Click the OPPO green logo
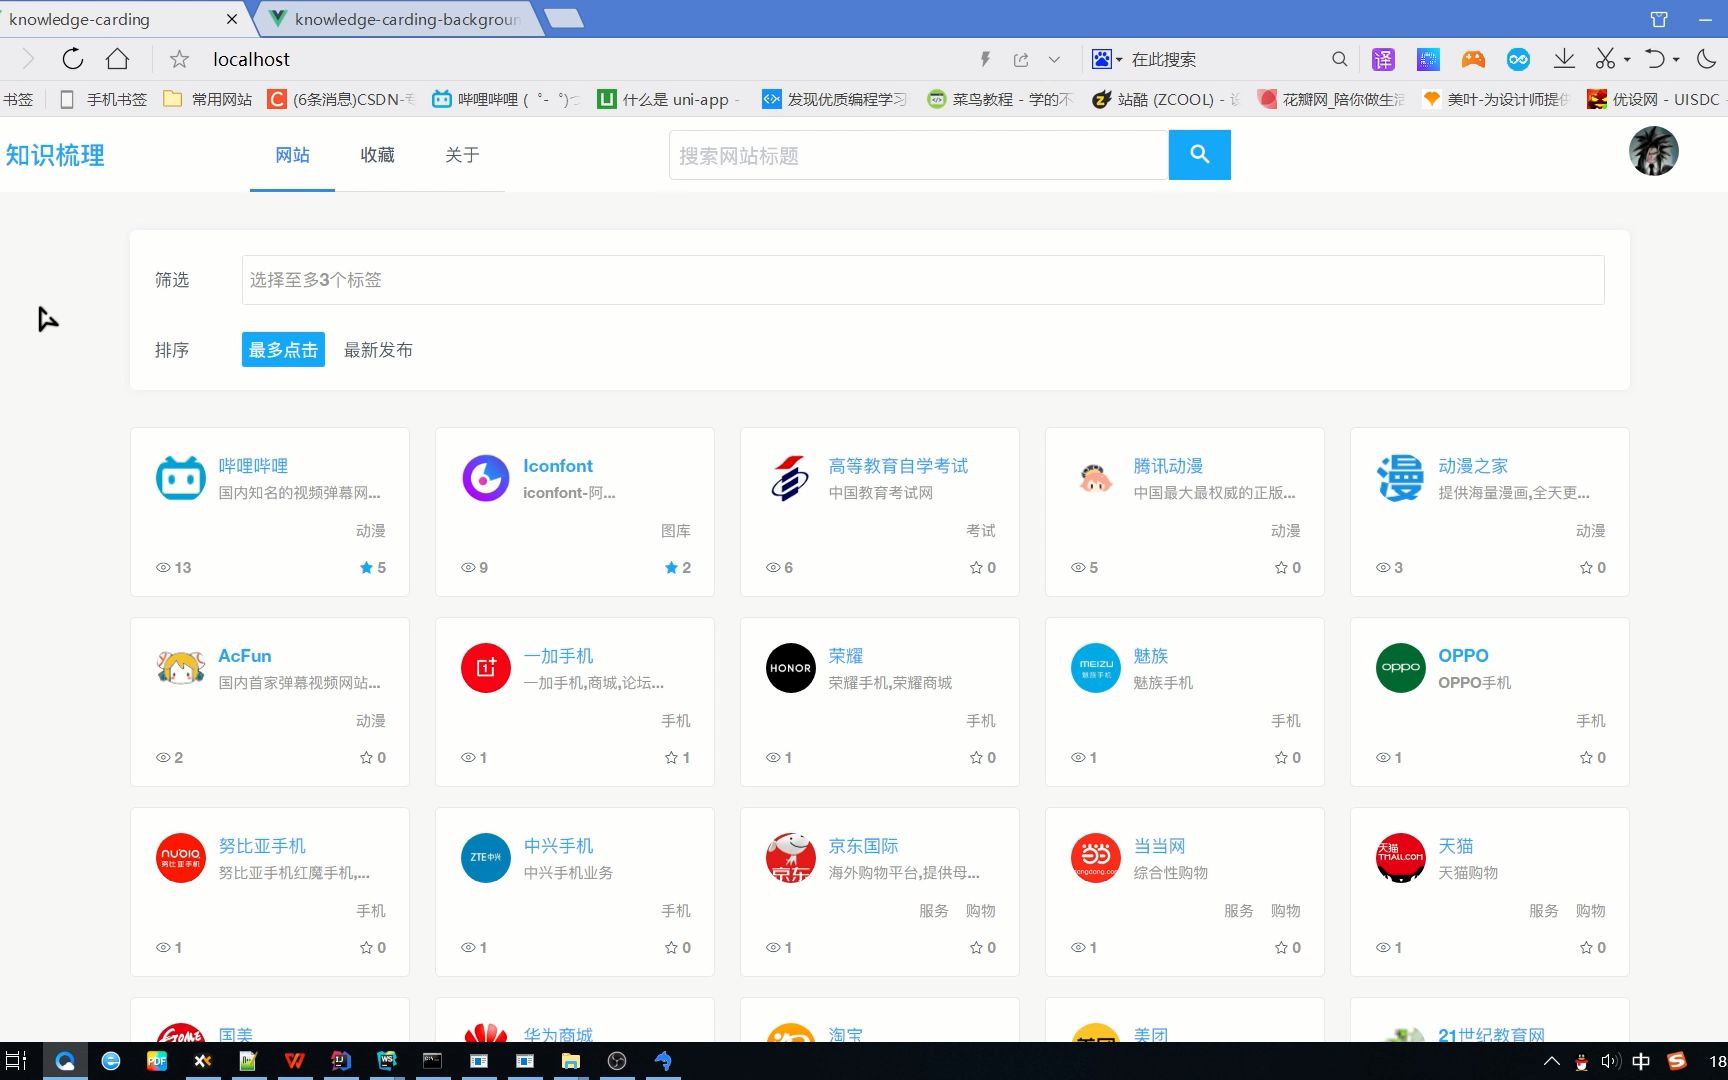This screenshot has height=1080, width=1728. click(x=1401, y=668)
